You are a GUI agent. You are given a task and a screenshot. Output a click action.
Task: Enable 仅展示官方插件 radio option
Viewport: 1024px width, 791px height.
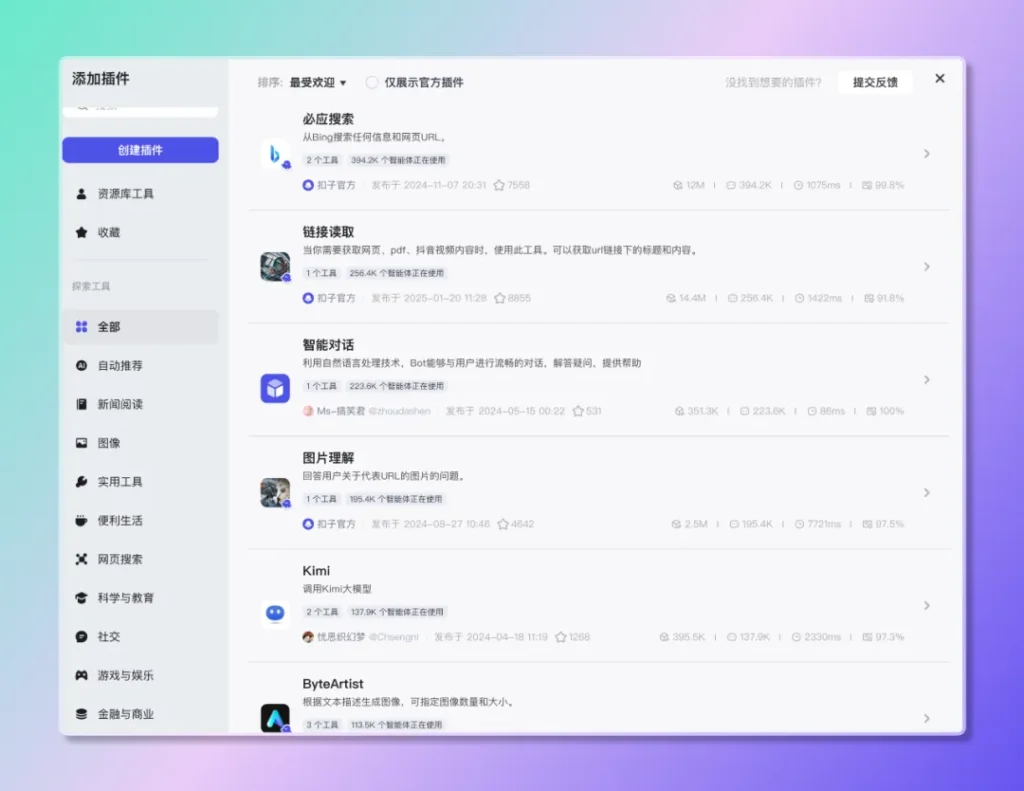(x=372, y=82)
